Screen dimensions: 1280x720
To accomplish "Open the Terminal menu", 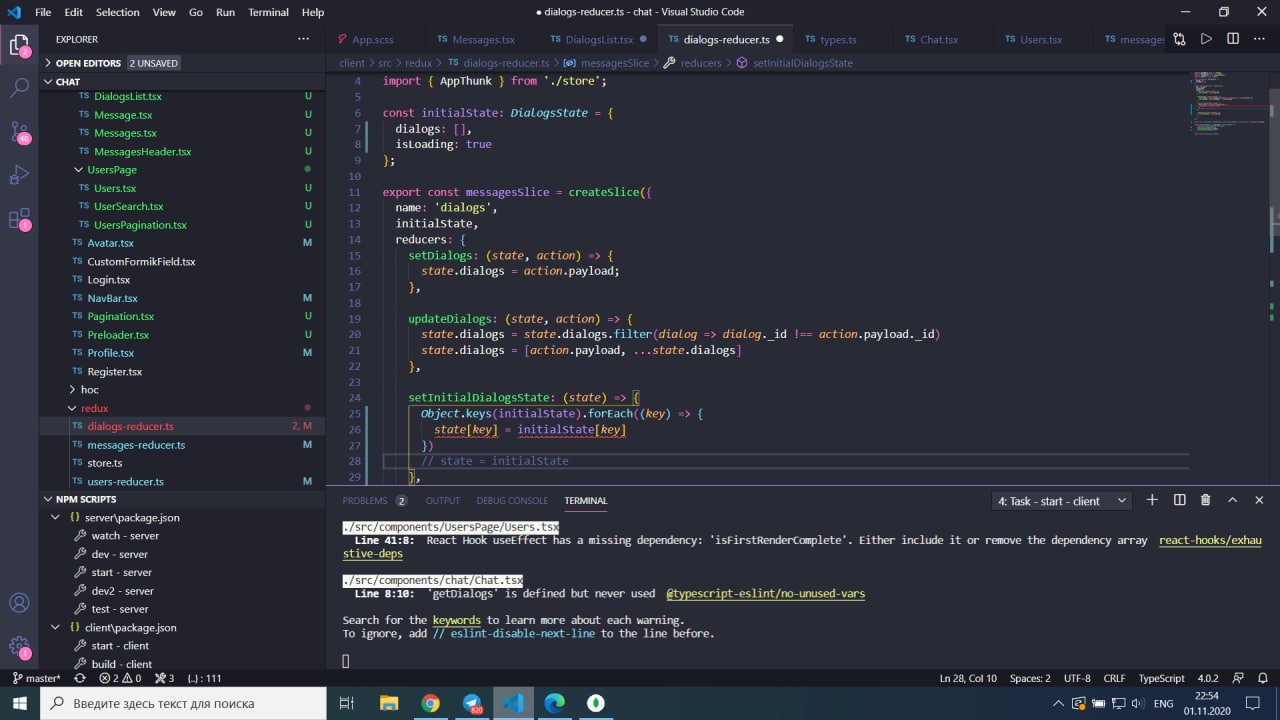I will [x=268, y=12].
